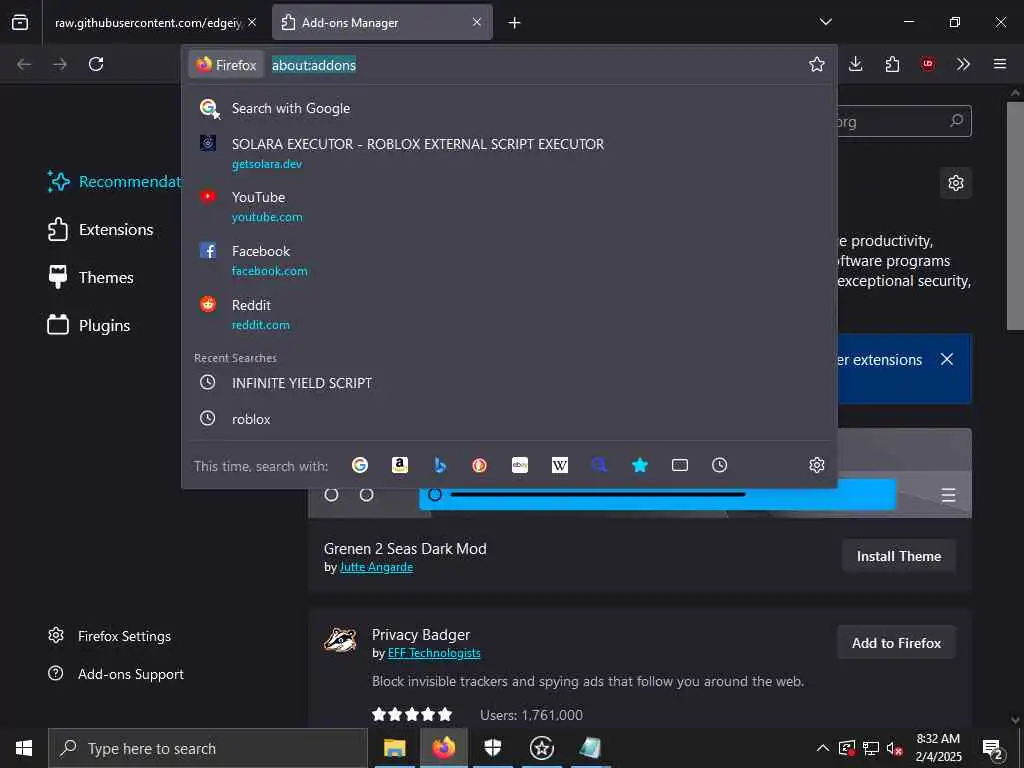The image size is (1024, 768).
Task: Open Firefox View from the tab bar
Action: point(20,22)
